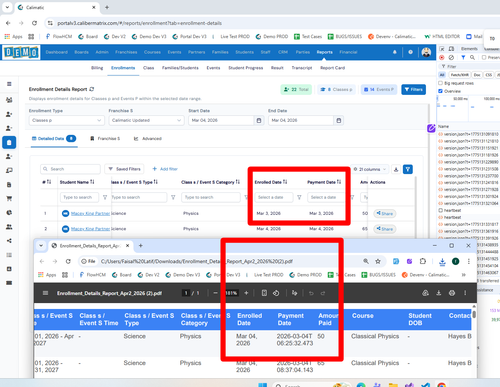Open the user avatar menu in the portal navbar
This screenshot has width=500, height=387.
[426, 52]
